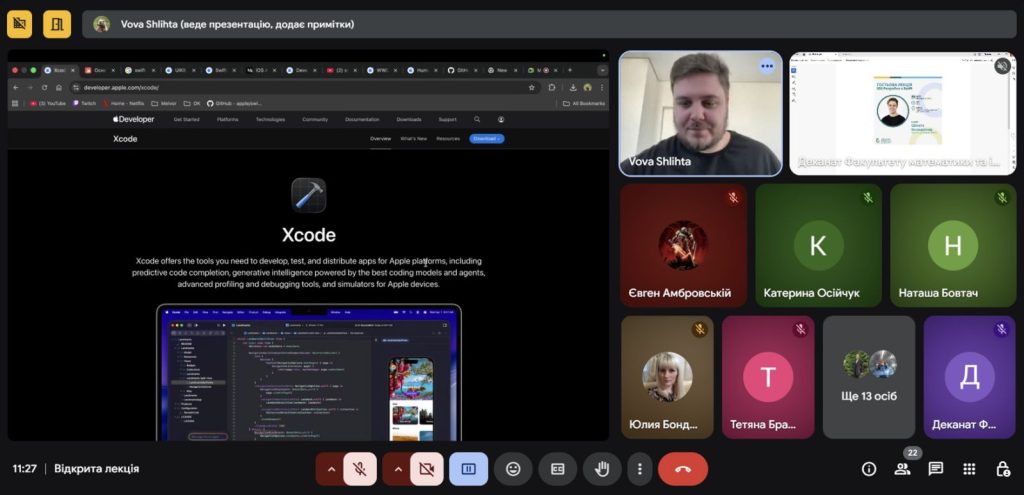The image size is (1024, 495).
Task: Click the blue present screen button
Action: (468, 469)
